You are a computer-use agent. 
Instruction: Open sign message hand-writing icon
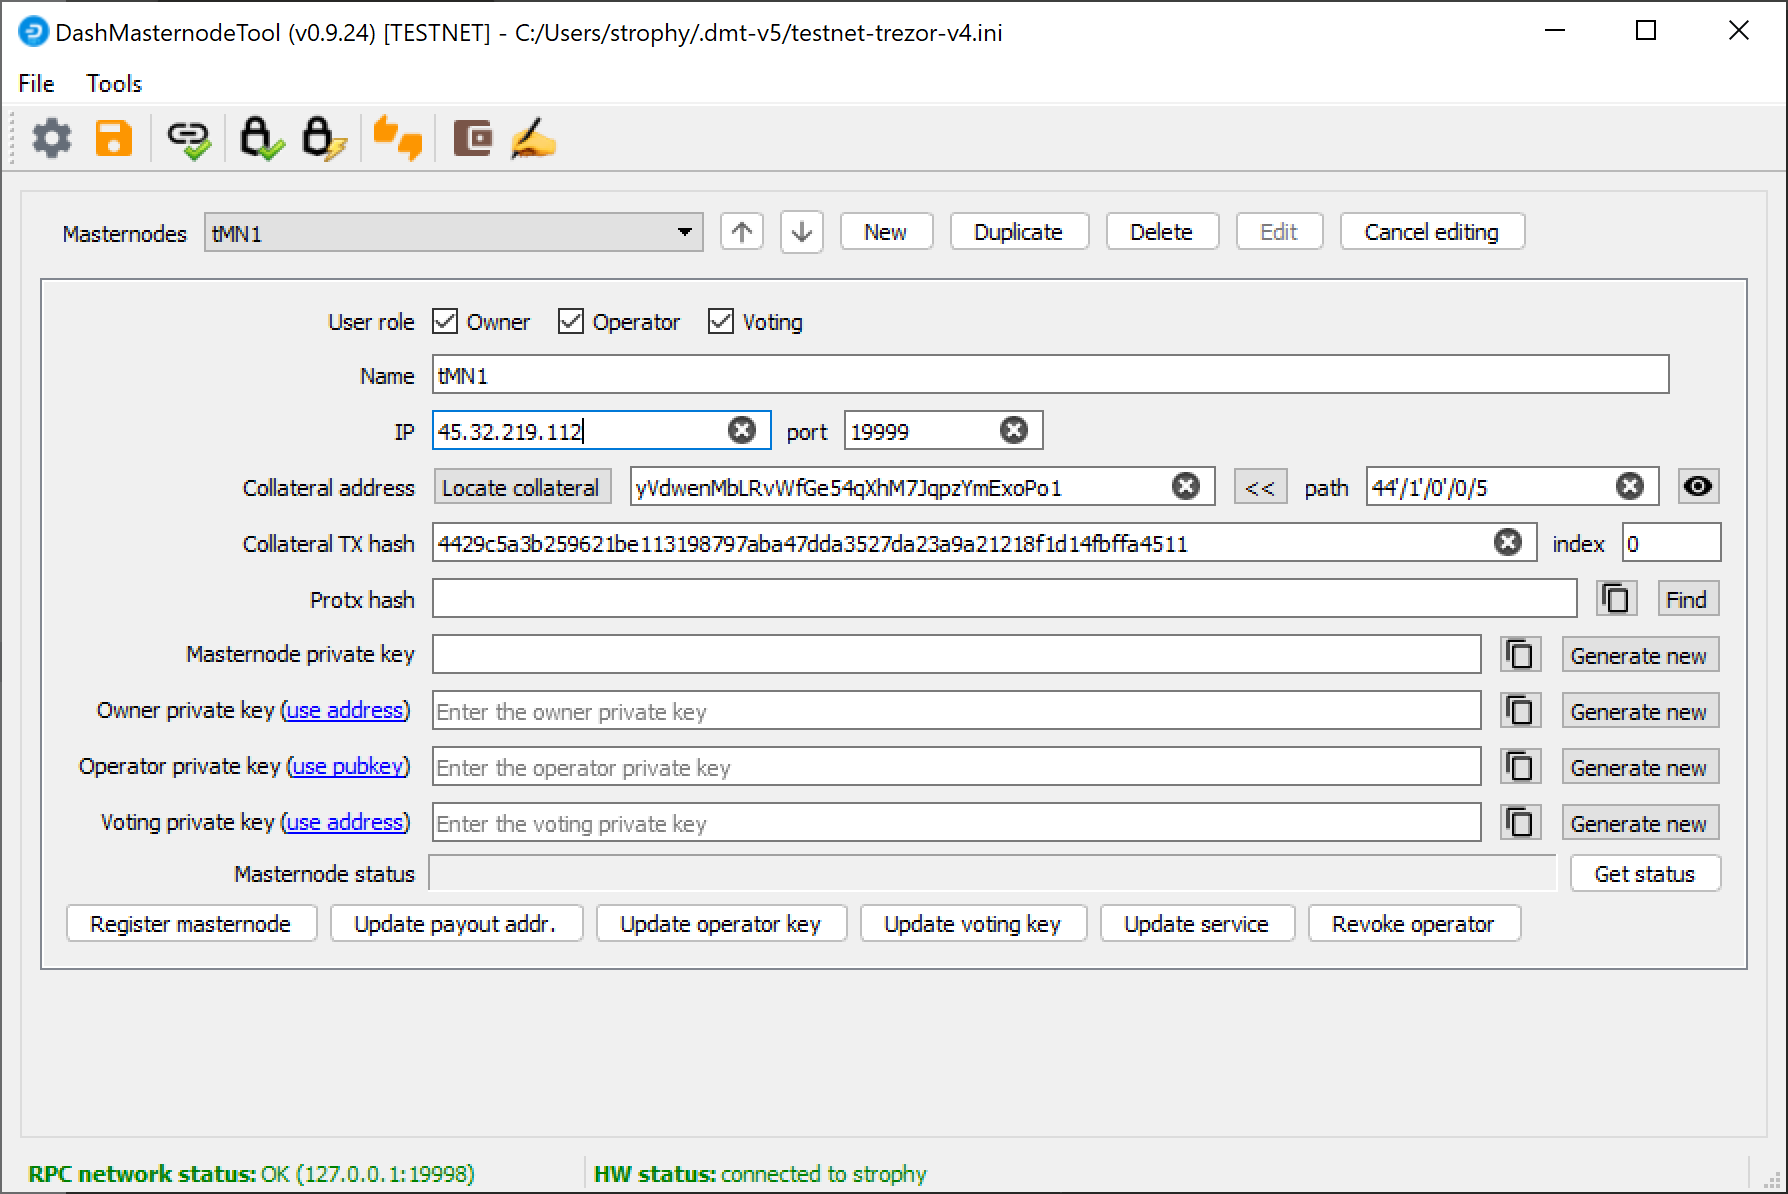click(x=533, y=138)
